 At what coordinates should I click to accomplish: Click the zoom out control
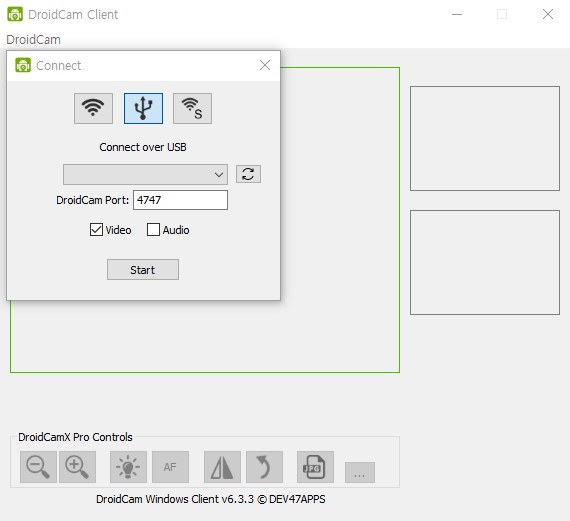coord(38,467)
